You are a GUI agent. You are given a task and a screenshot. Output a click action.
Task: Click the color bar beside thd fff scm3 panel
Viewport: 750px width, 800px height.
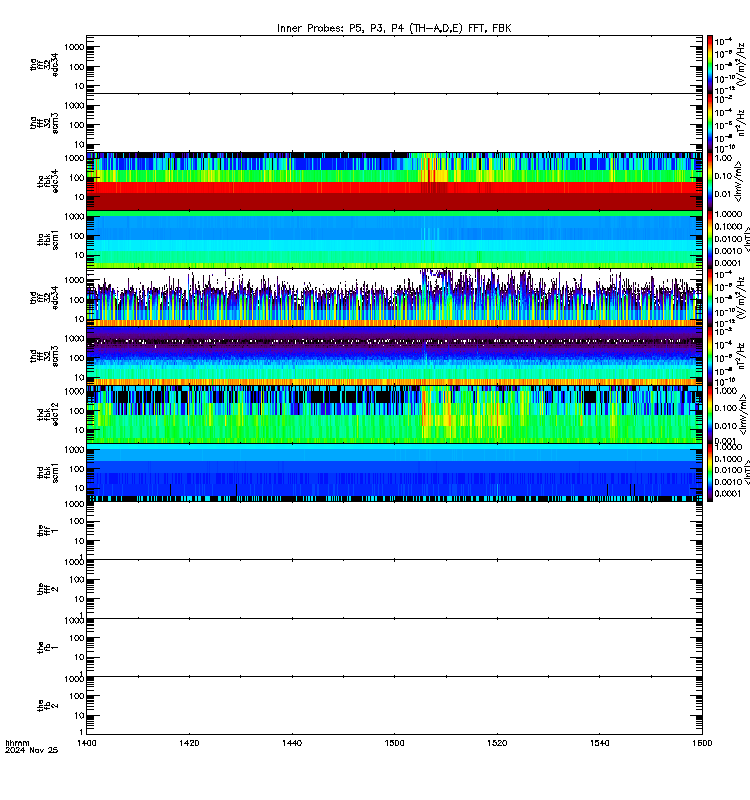coord(710,356)
